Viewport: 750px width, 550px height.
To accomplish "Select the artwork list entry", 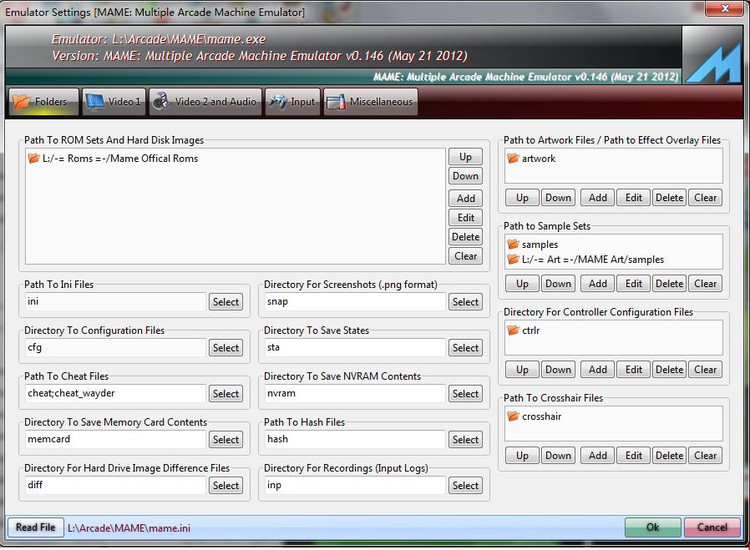I will click(x=539, y=158).
